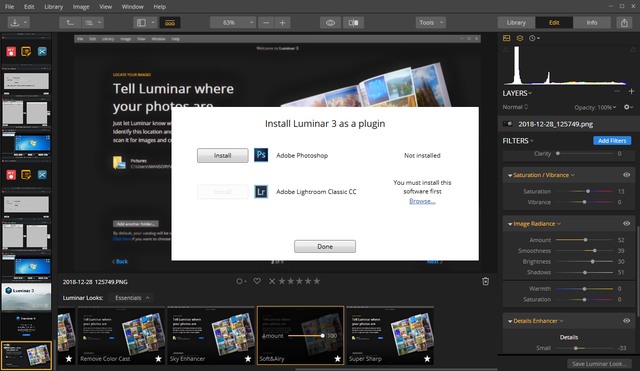Open the Image menu
Screen dimensions: 640x371
click(81, 7)
